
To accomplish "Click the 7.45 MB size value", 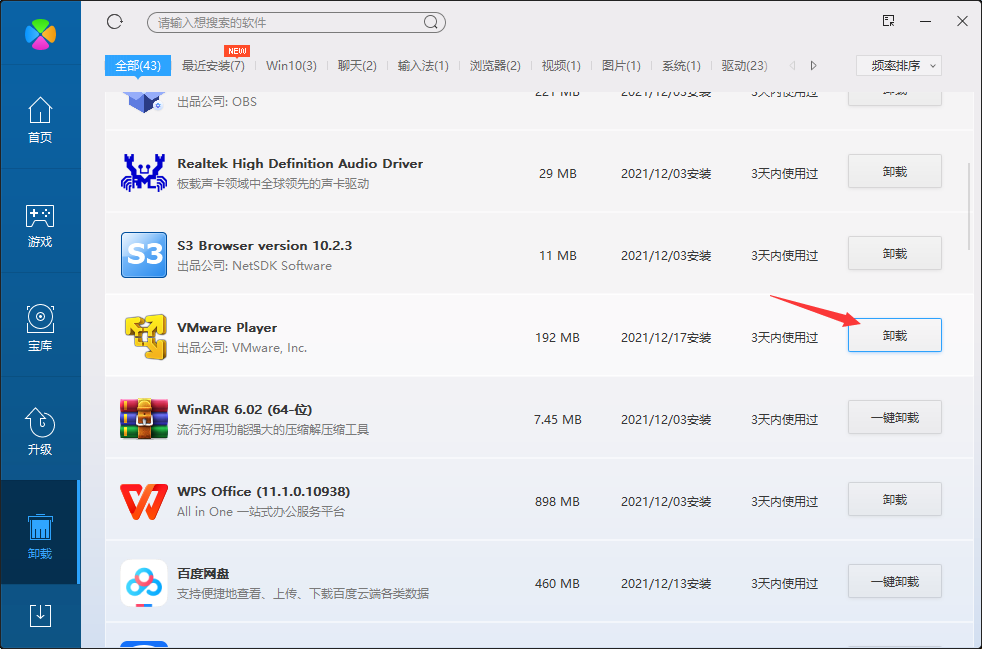I will (557, 420).
